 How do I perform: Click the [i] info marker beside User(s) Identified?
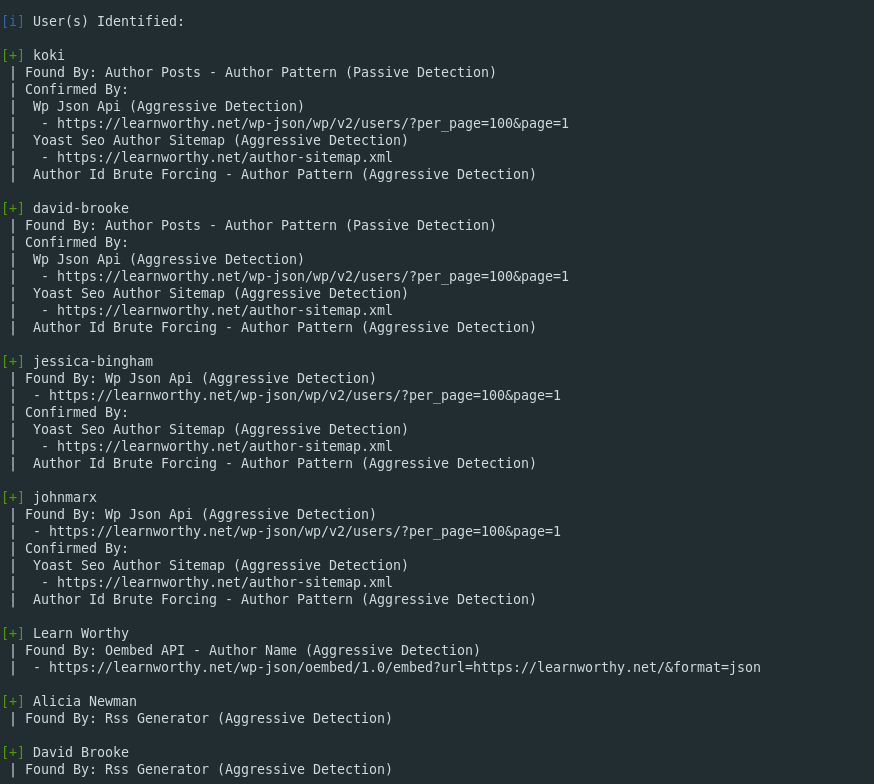pyautogui.click(x=13, y=21)
